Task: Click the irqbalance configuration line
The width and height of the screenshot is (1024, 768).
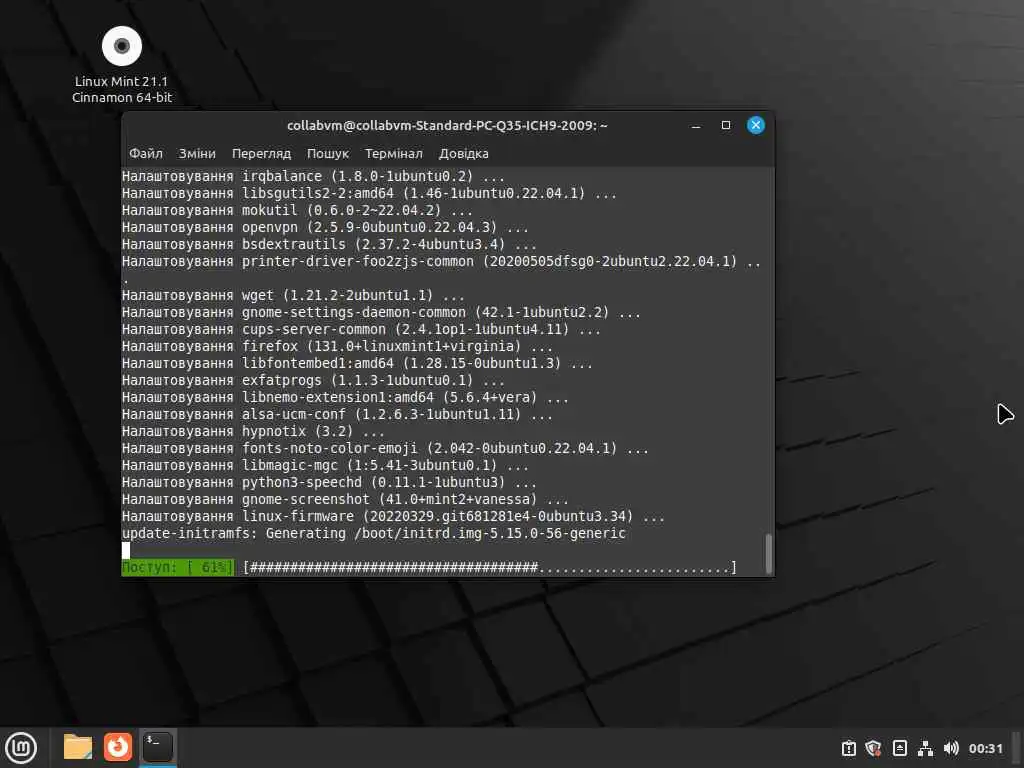Action: coord(313,176)
